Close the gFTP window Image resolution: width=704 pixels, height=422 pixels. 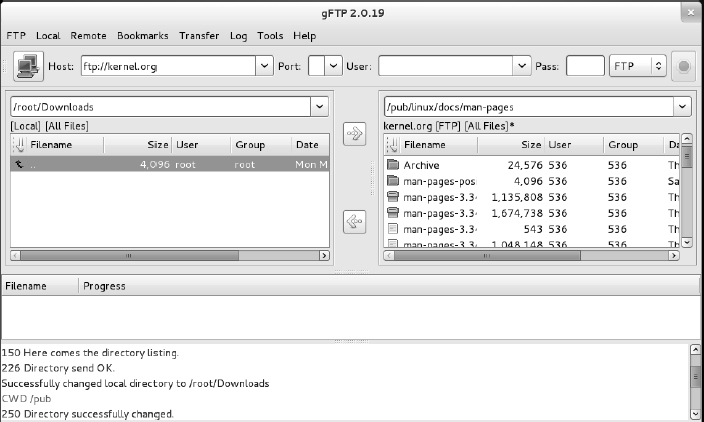(x=691, y=12)
